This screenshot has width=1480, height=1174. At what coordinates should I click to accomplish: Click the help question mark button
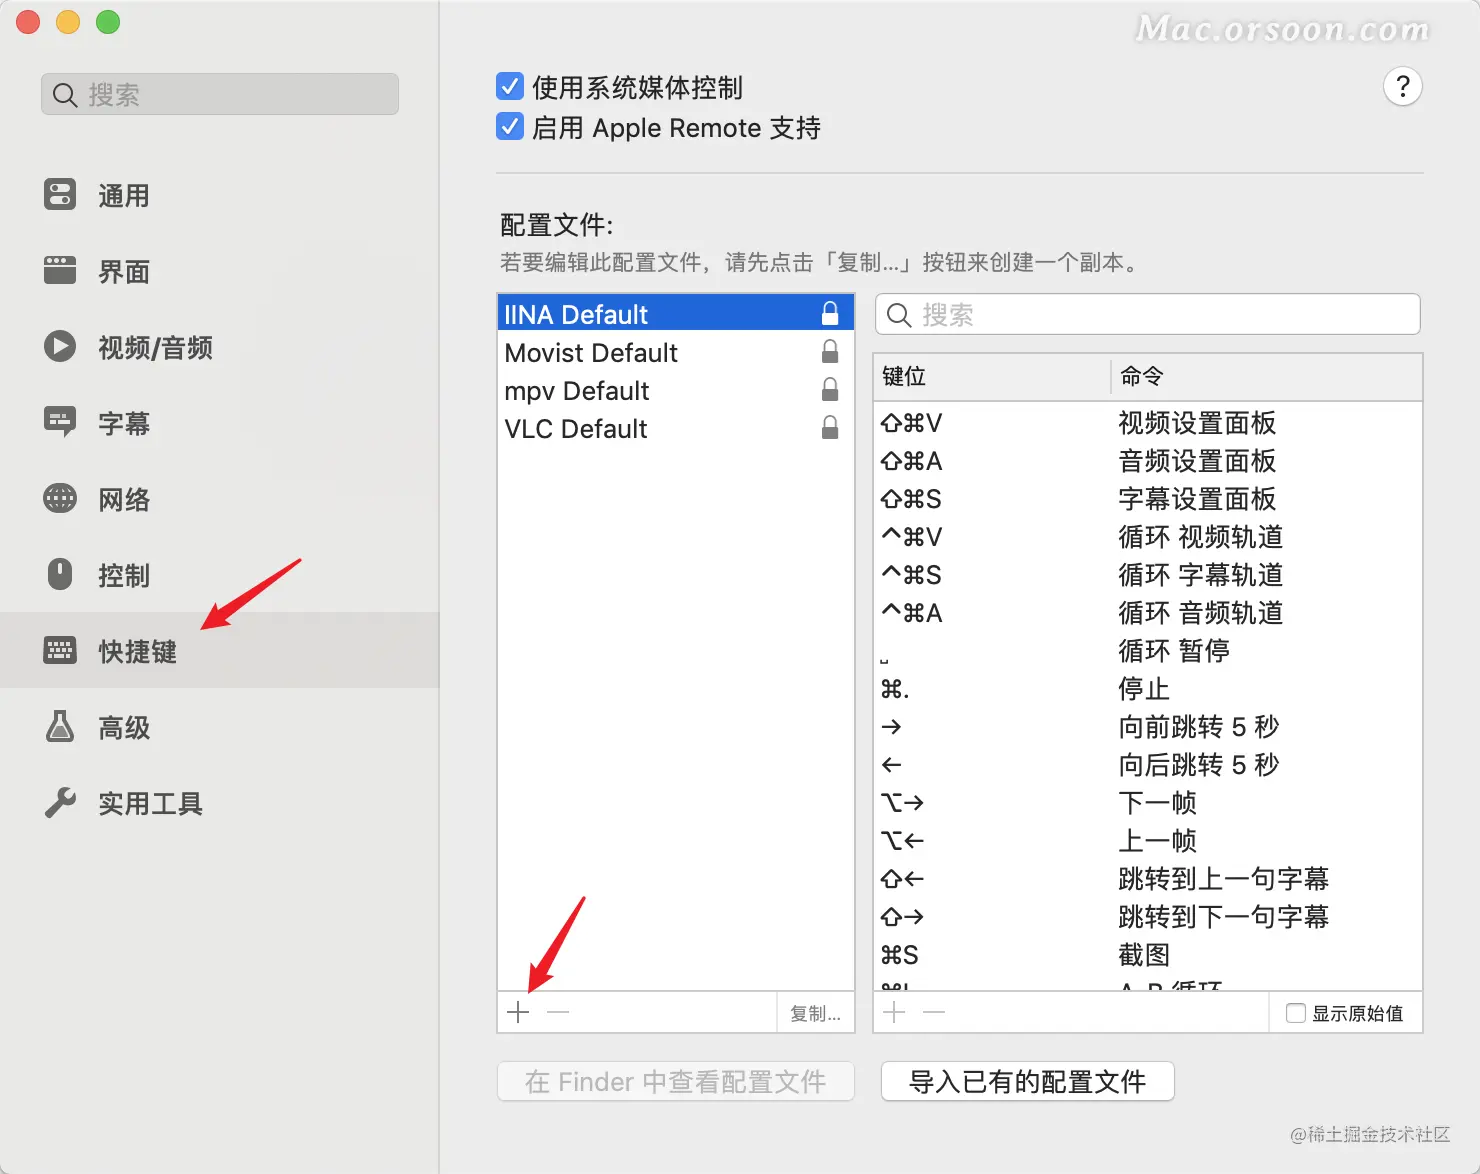1403,87
